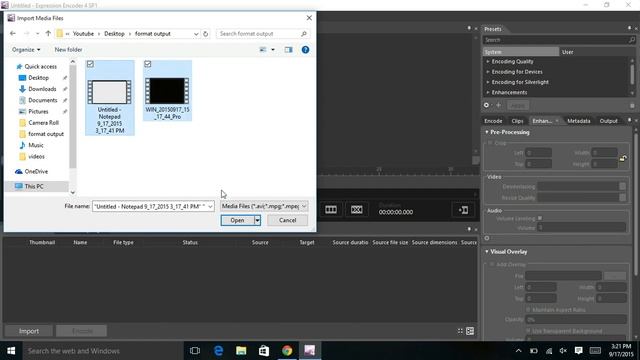
Task: Open File Explorer from taskbar
Action: [x=241, y=351]
